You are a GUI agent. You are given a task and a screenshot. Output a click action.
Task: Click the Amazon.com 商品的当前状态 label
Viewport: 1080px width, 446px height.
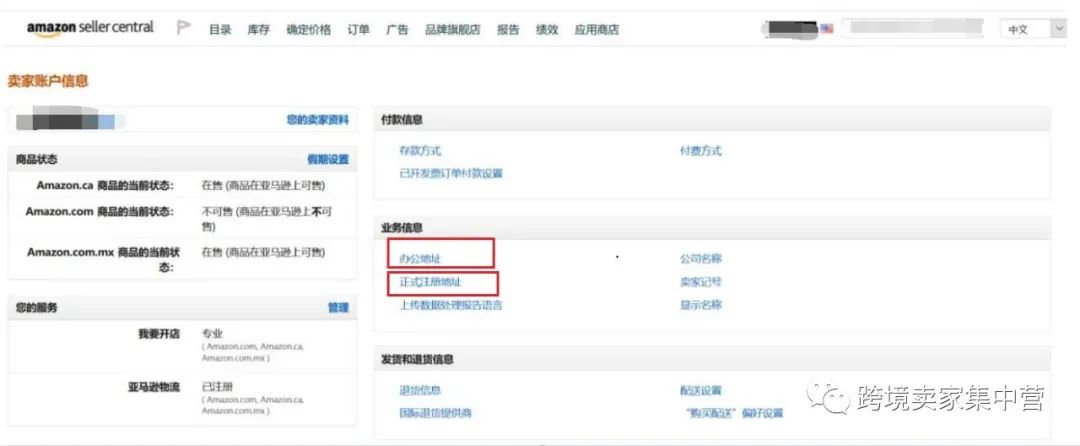coord(100,211)
